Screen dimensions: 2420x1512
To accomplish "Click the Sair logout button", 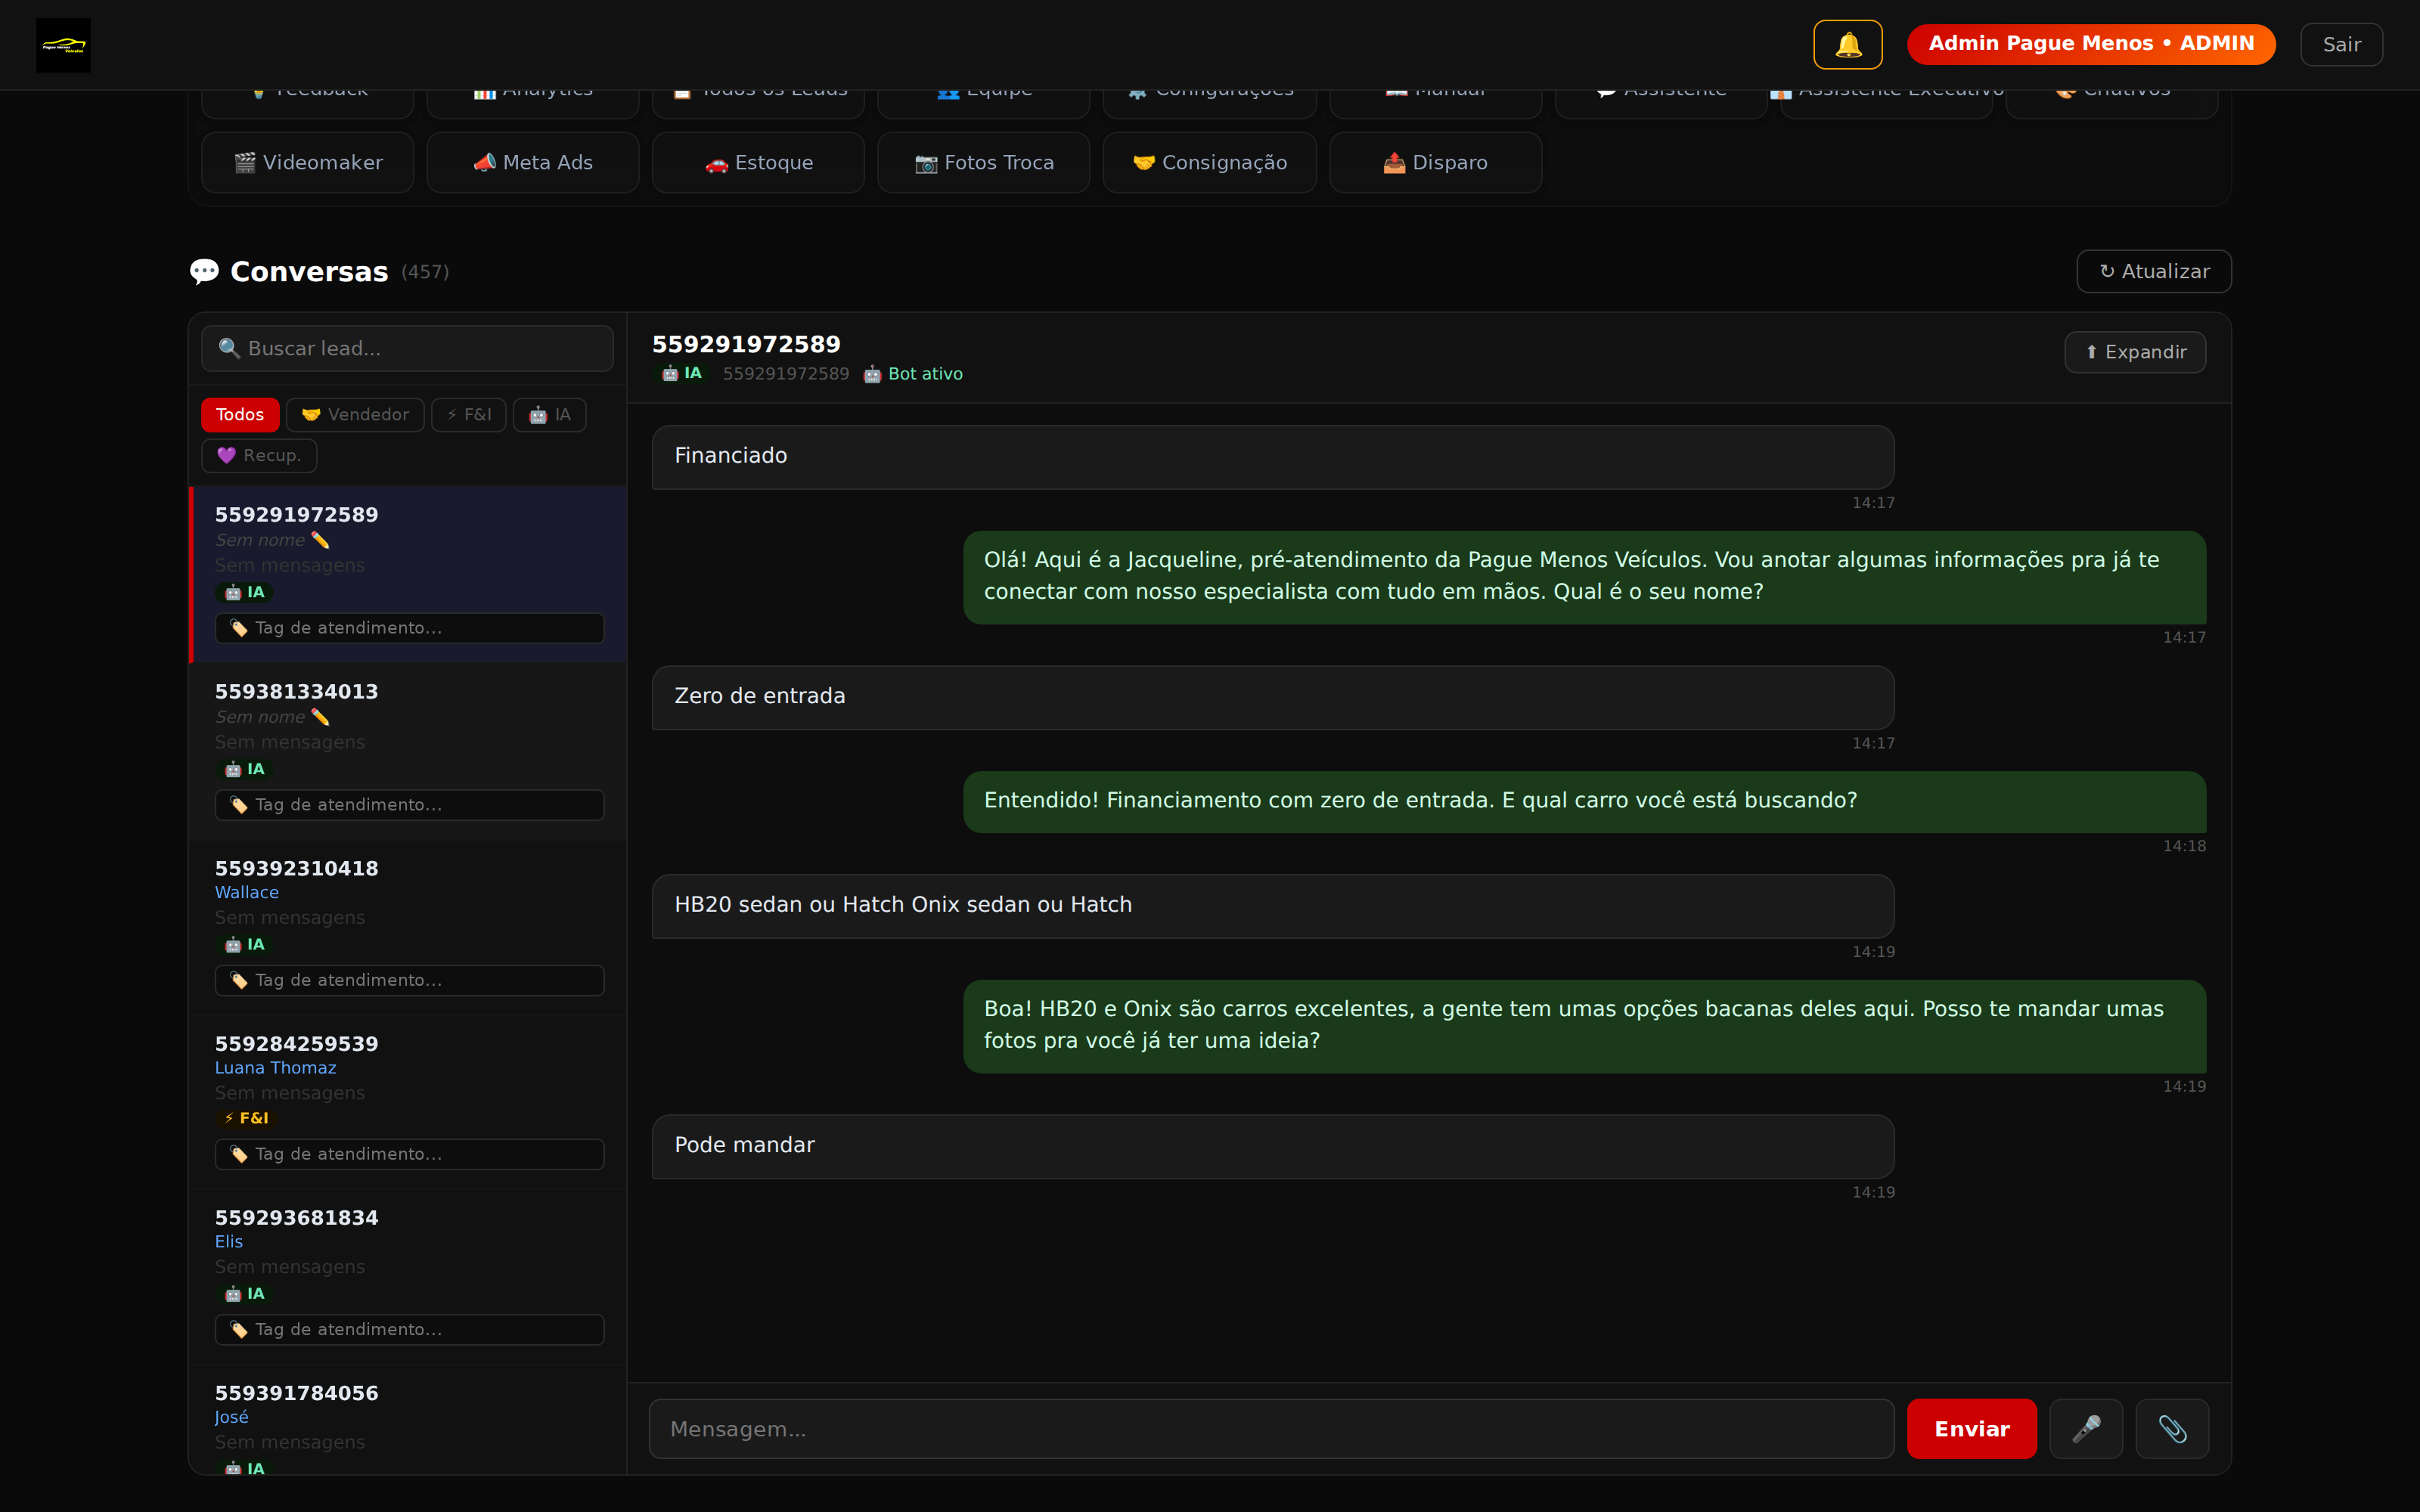I will coord(2342,44).
